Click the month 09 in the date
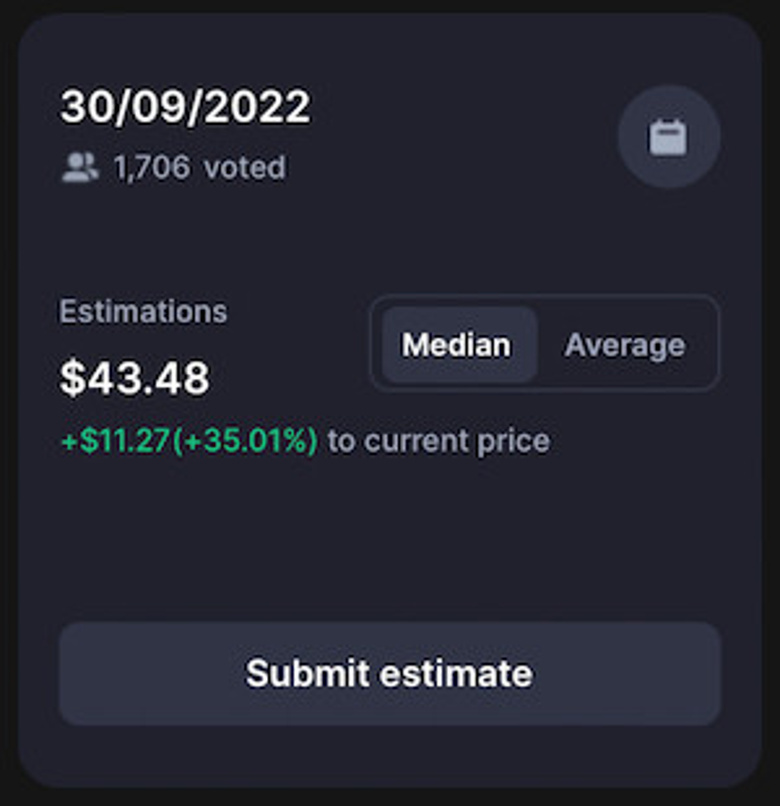780x806 pixels. pos(155,107)
